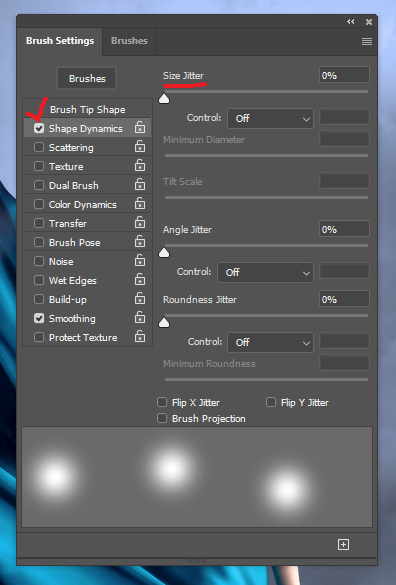Enable the Noise checkbox

click(39, 262)
